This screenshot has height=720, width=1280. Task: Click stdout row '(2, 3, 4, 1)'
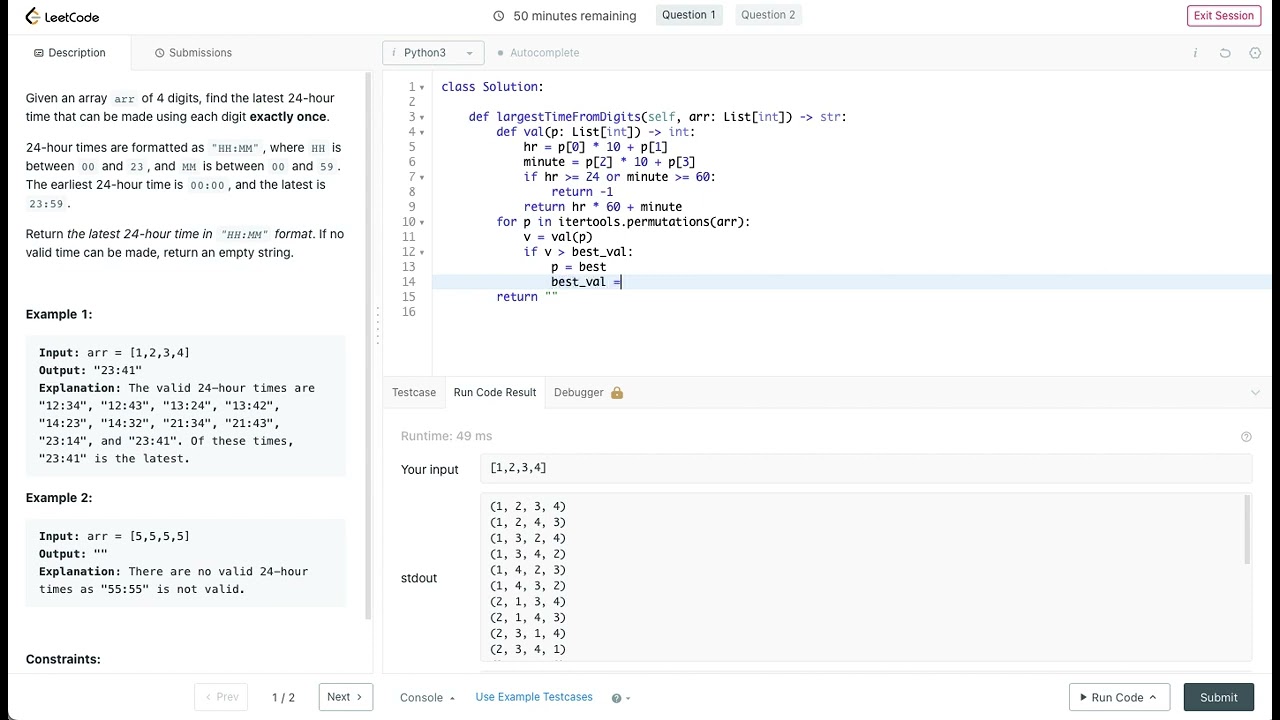click(x=528, y=650)
